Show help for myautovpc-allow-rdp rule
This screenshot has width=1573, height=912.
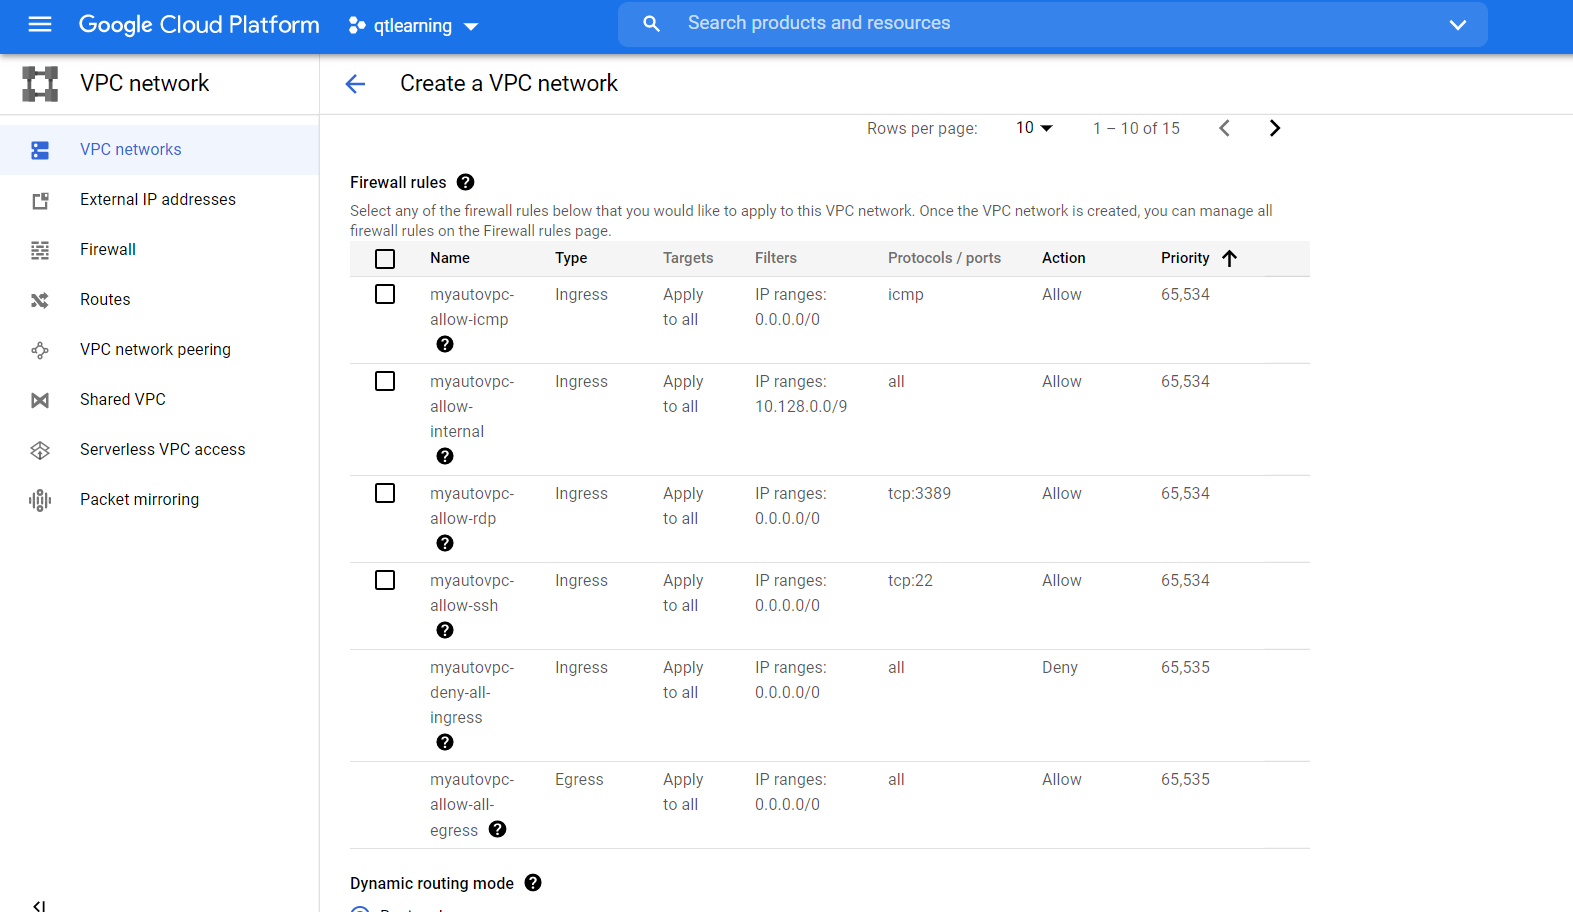click(445, 543)
